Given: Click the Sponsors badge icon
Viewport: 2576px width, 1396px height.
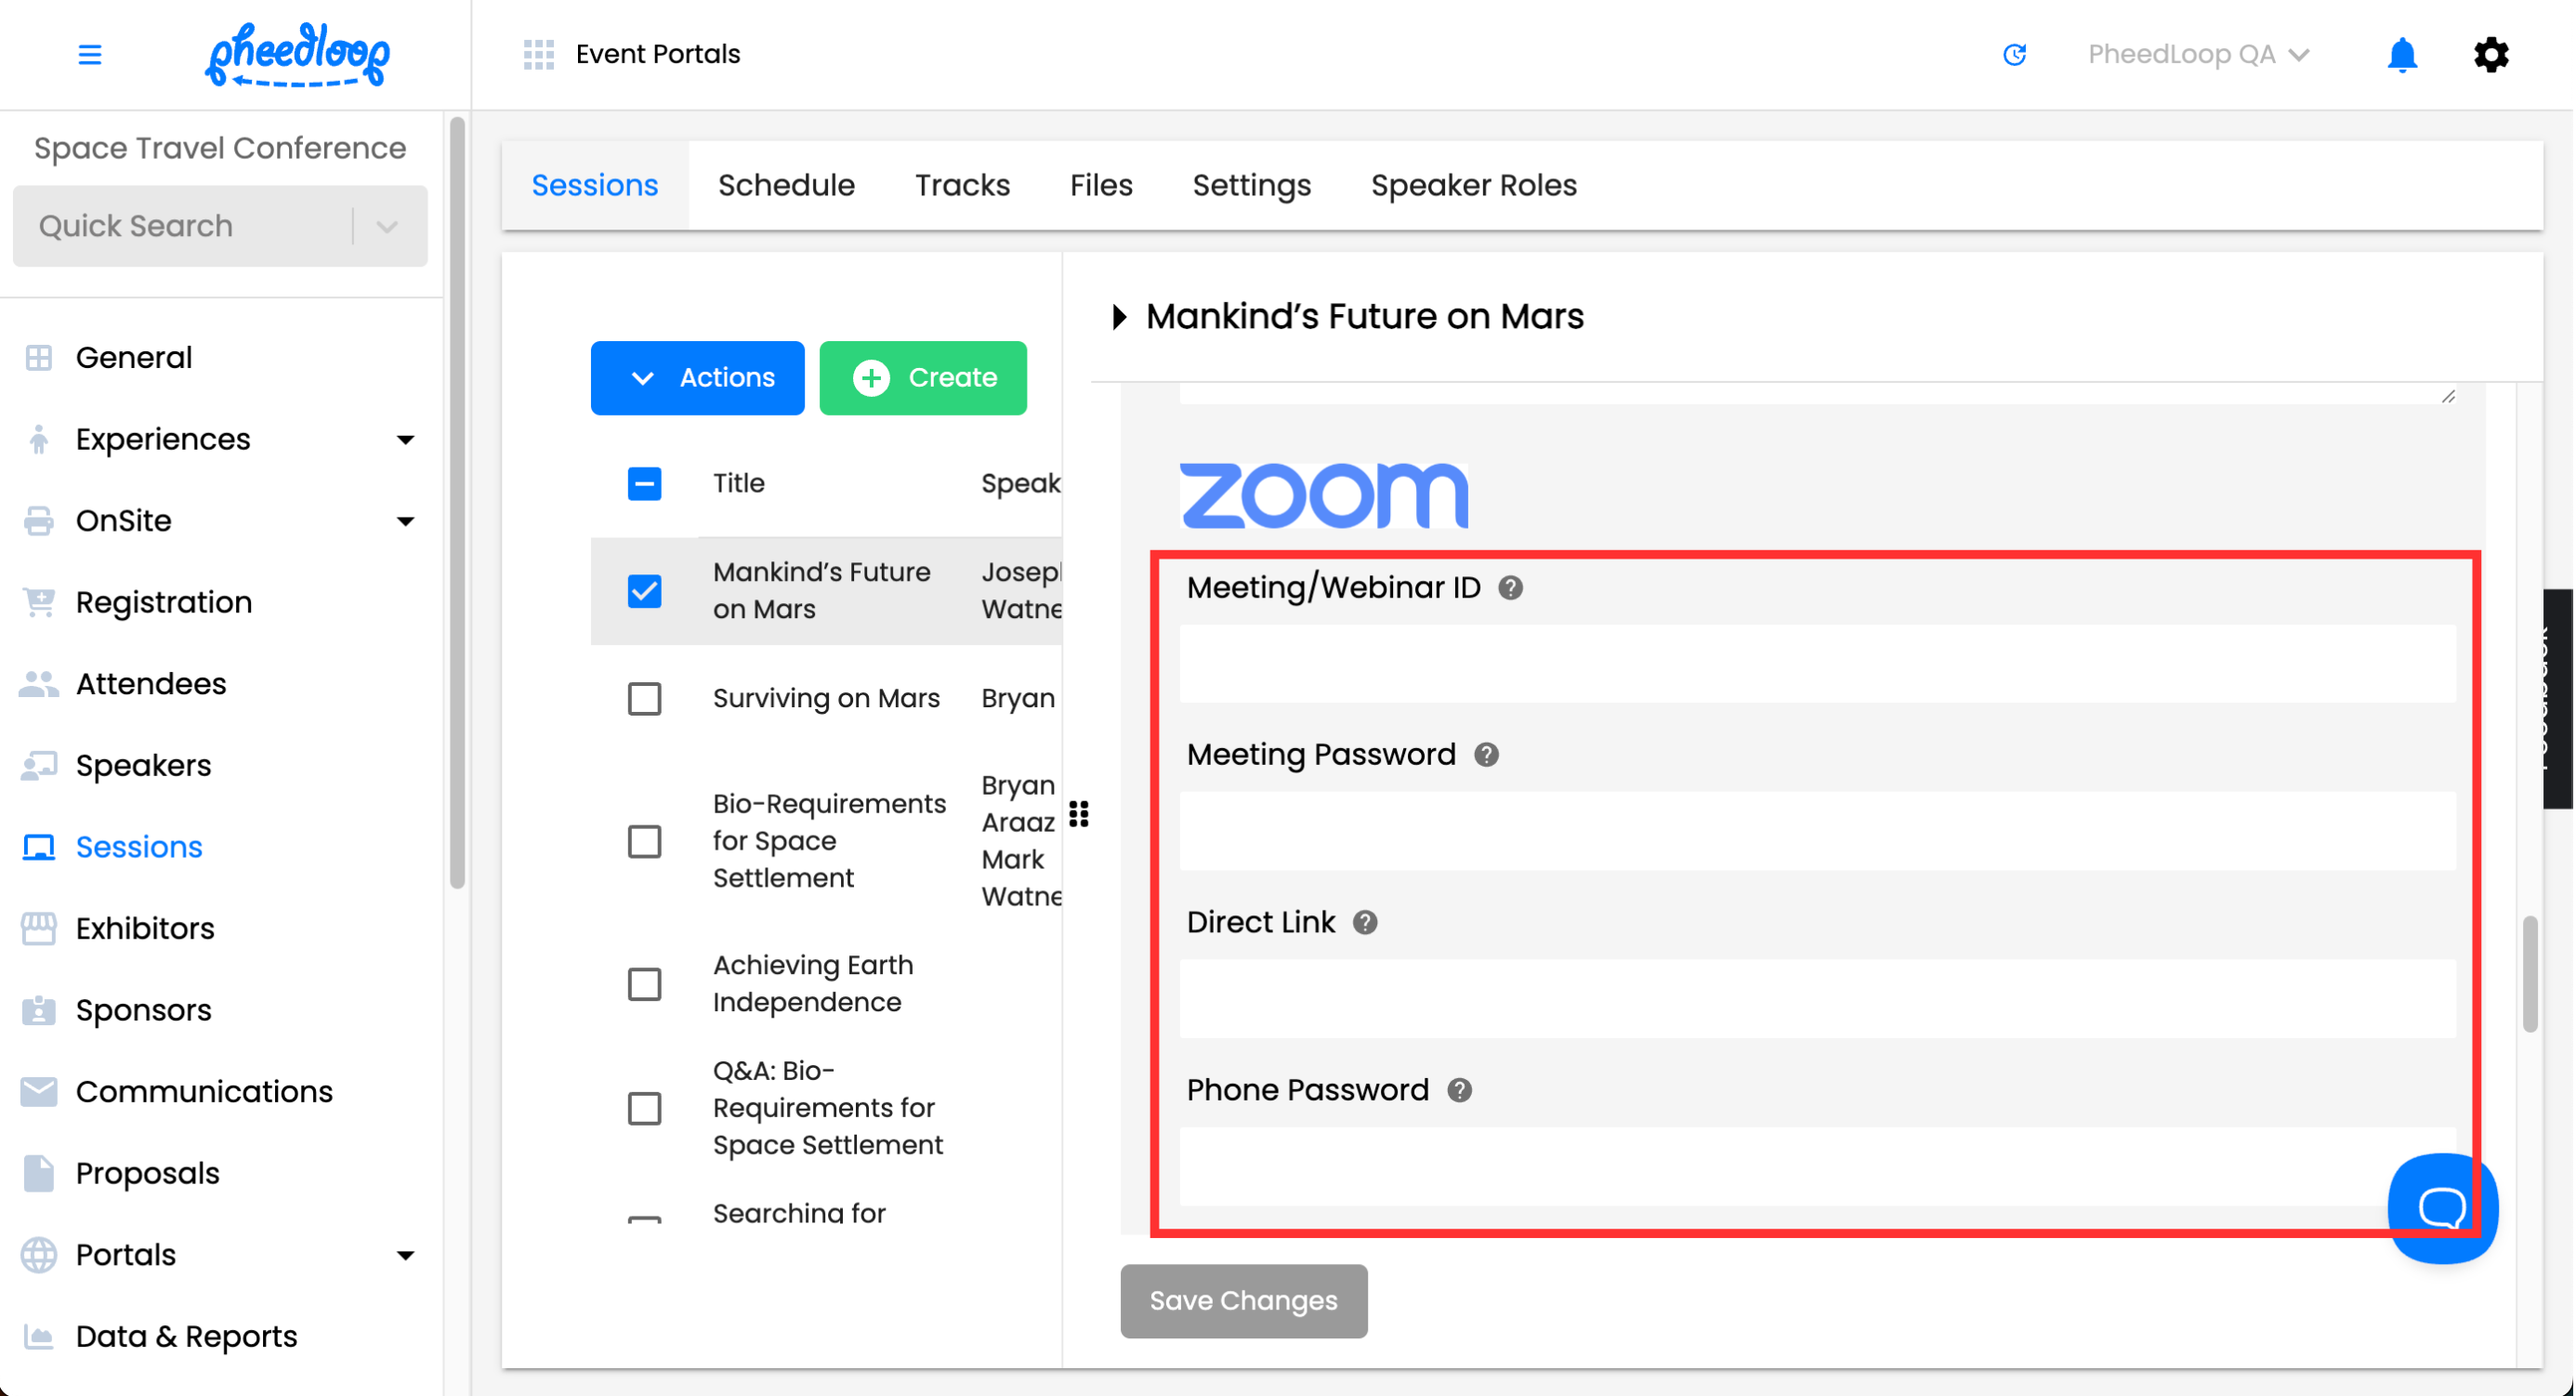Looking at the screenshot, I should pyautogui.click(x=38, y=1010).
